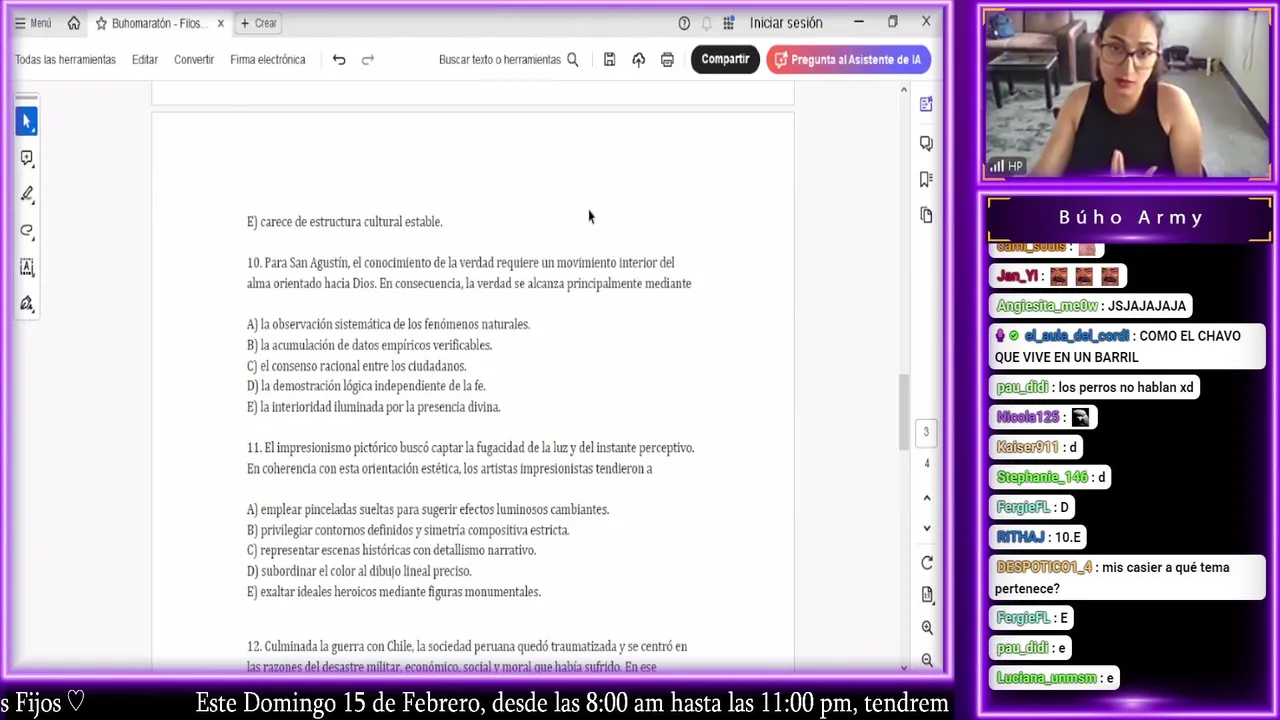The width and height of the screenshot is (1280, 720).
Task: Click the cloud upload icon
Action: [638, 60]
